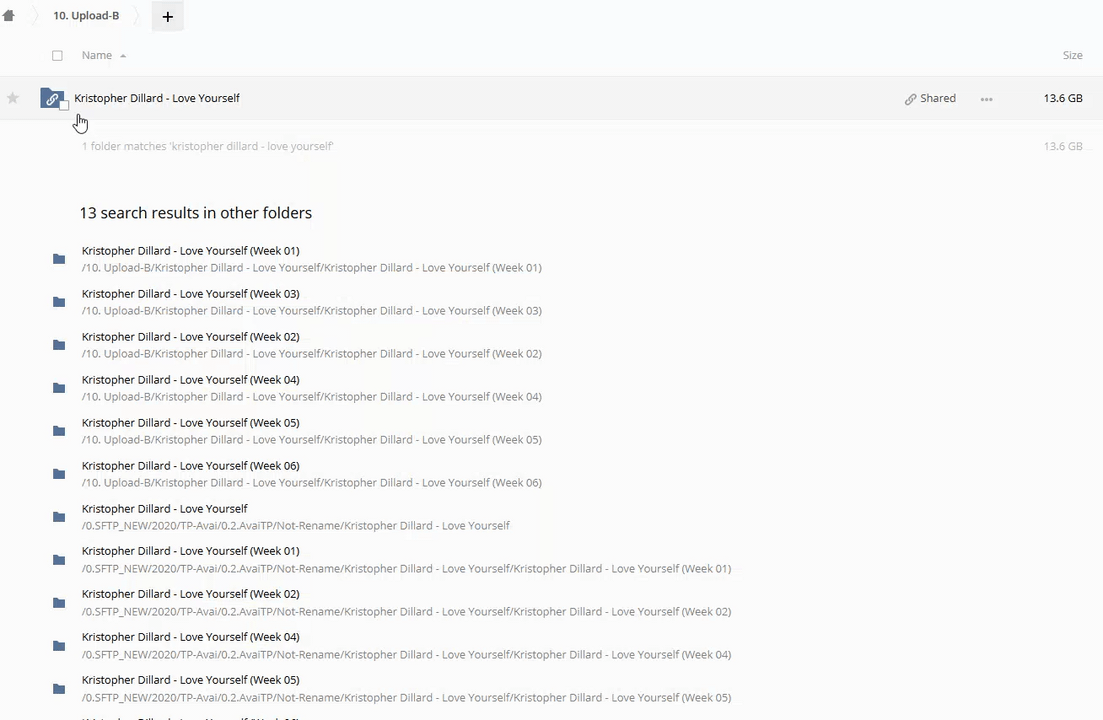The height and width of the screenshot is (720, 1103).
Task: Click the folder icon for Upload-B Week 06
Action: tap(59, 474)
